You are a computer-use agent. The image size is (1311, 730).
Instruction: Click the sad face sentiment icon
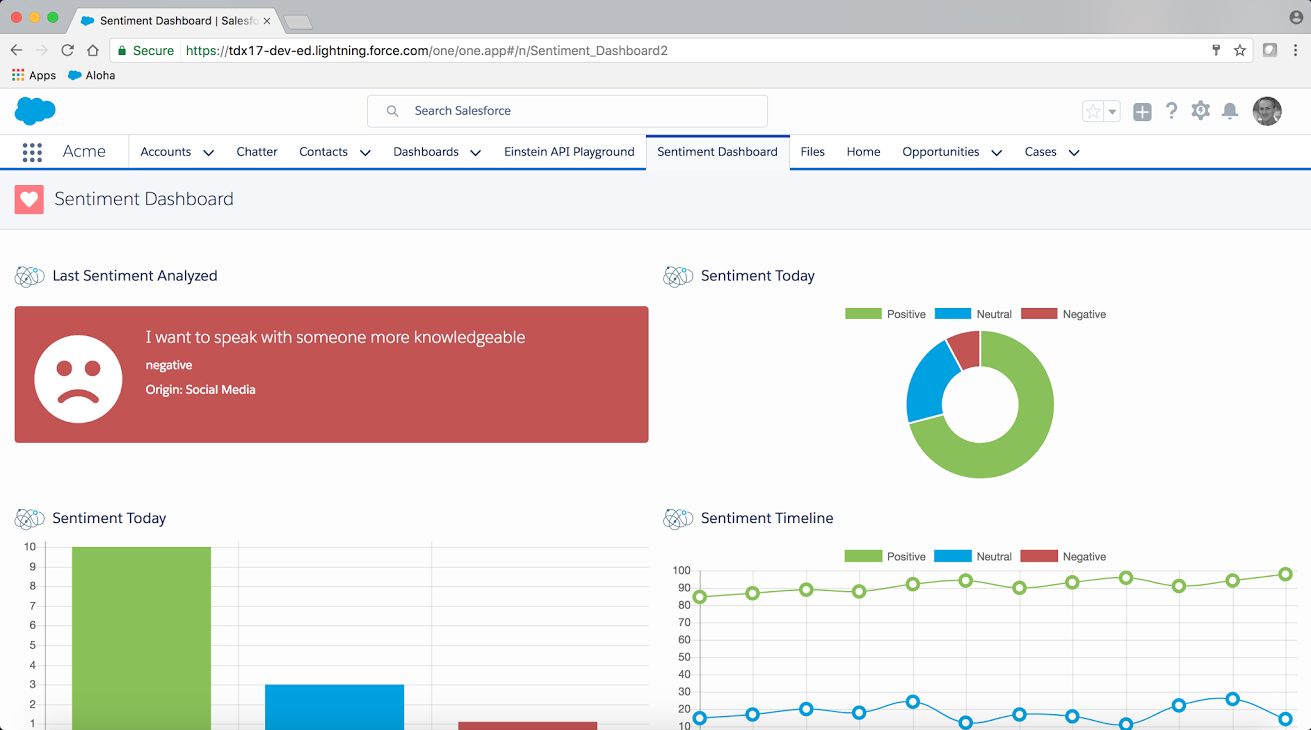78,378
